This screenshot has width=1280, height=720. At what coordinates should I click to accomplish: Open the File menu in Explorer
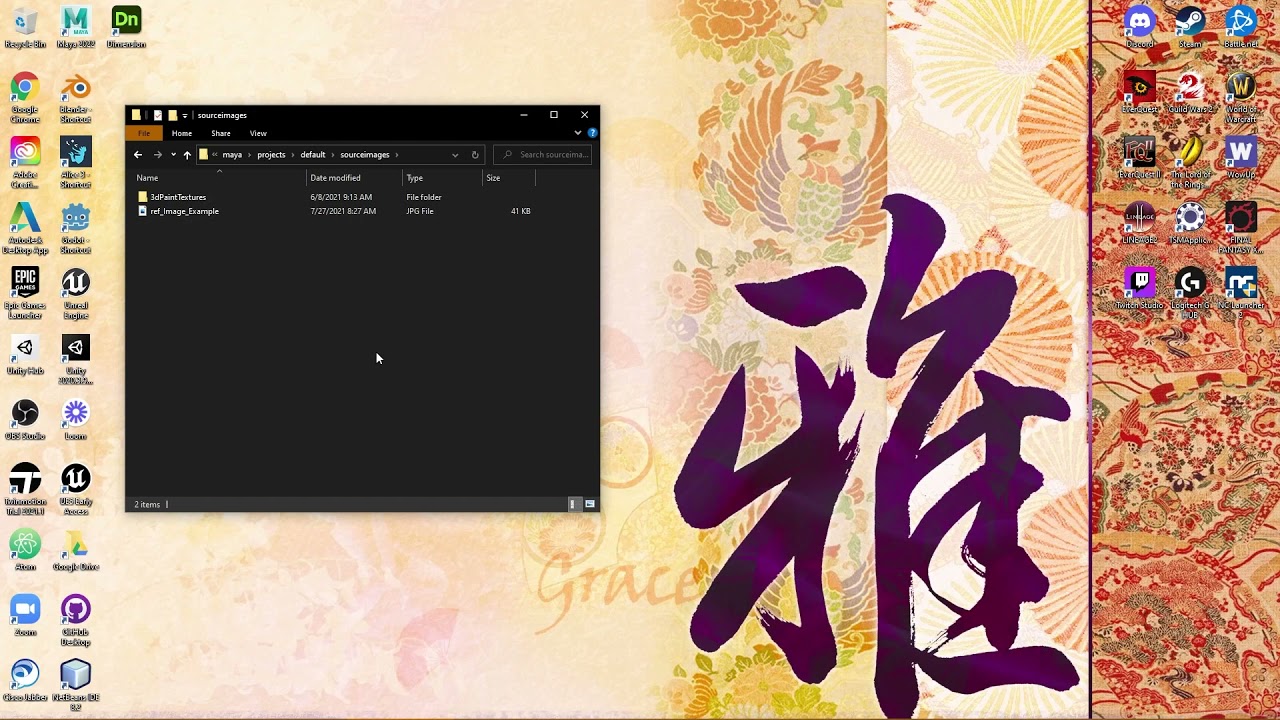tap(144, 133)
